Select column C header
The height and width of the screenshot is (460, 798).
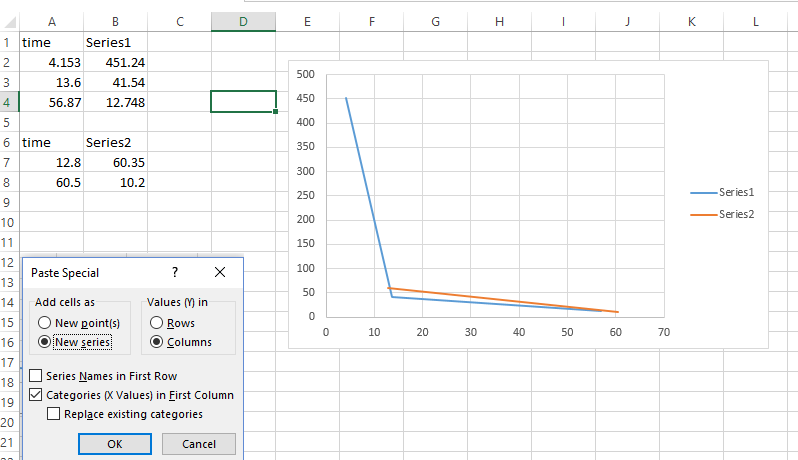click(180, 22)
